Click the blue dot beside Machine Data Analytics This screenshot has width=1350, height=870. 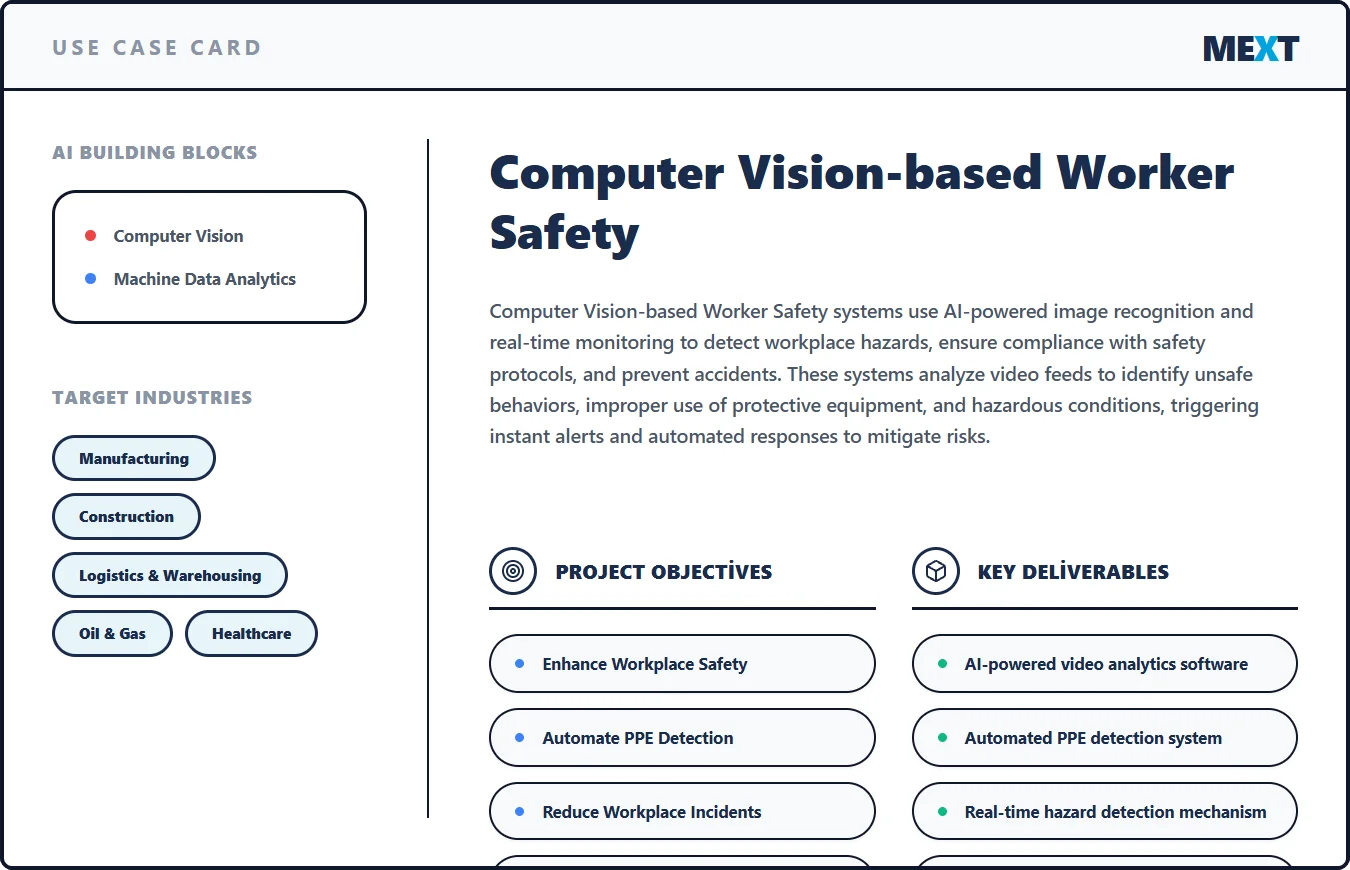pyautogui.click(x=90, y=279)
